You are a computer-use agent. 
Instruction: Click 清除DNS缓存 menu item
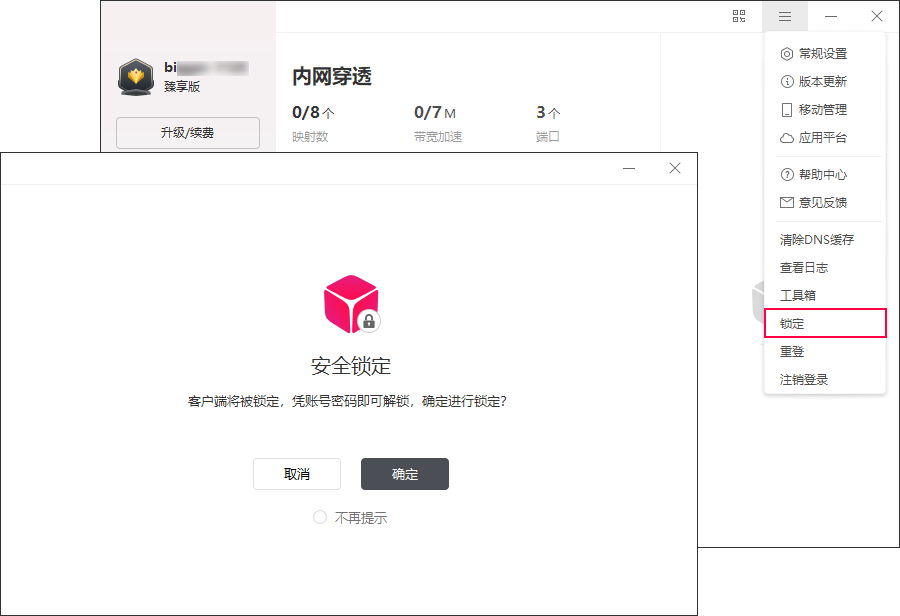(x=817, y=240)
